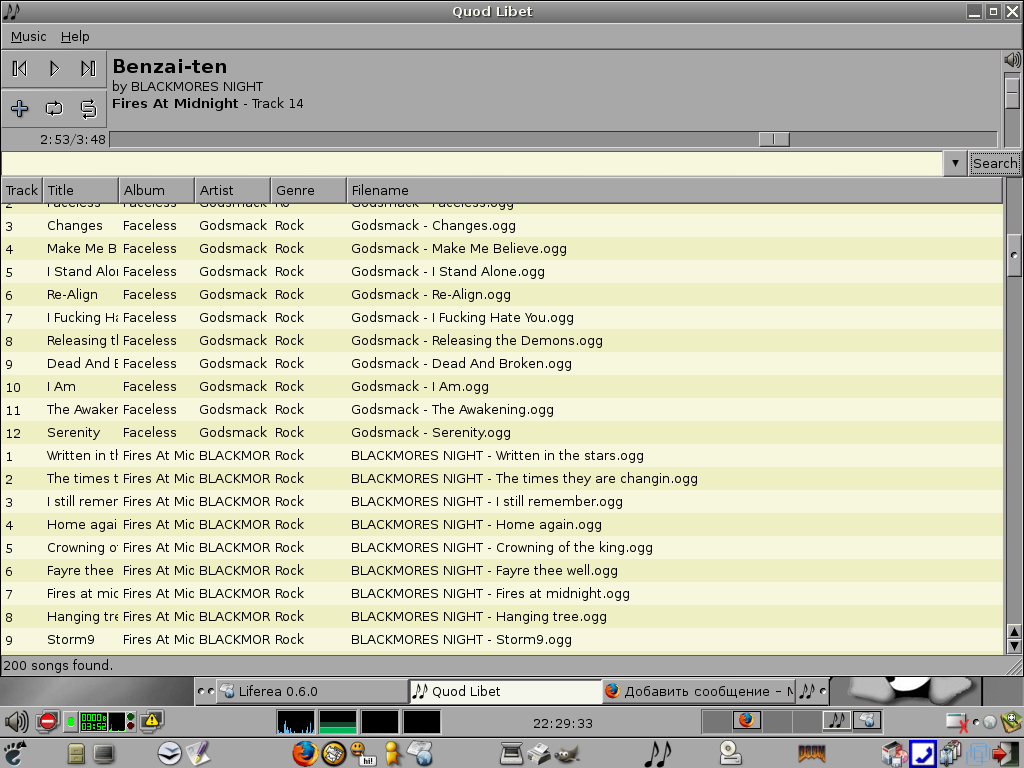
Task: Click the blue CPU load graph applet
Action: [x=295, y=722]
